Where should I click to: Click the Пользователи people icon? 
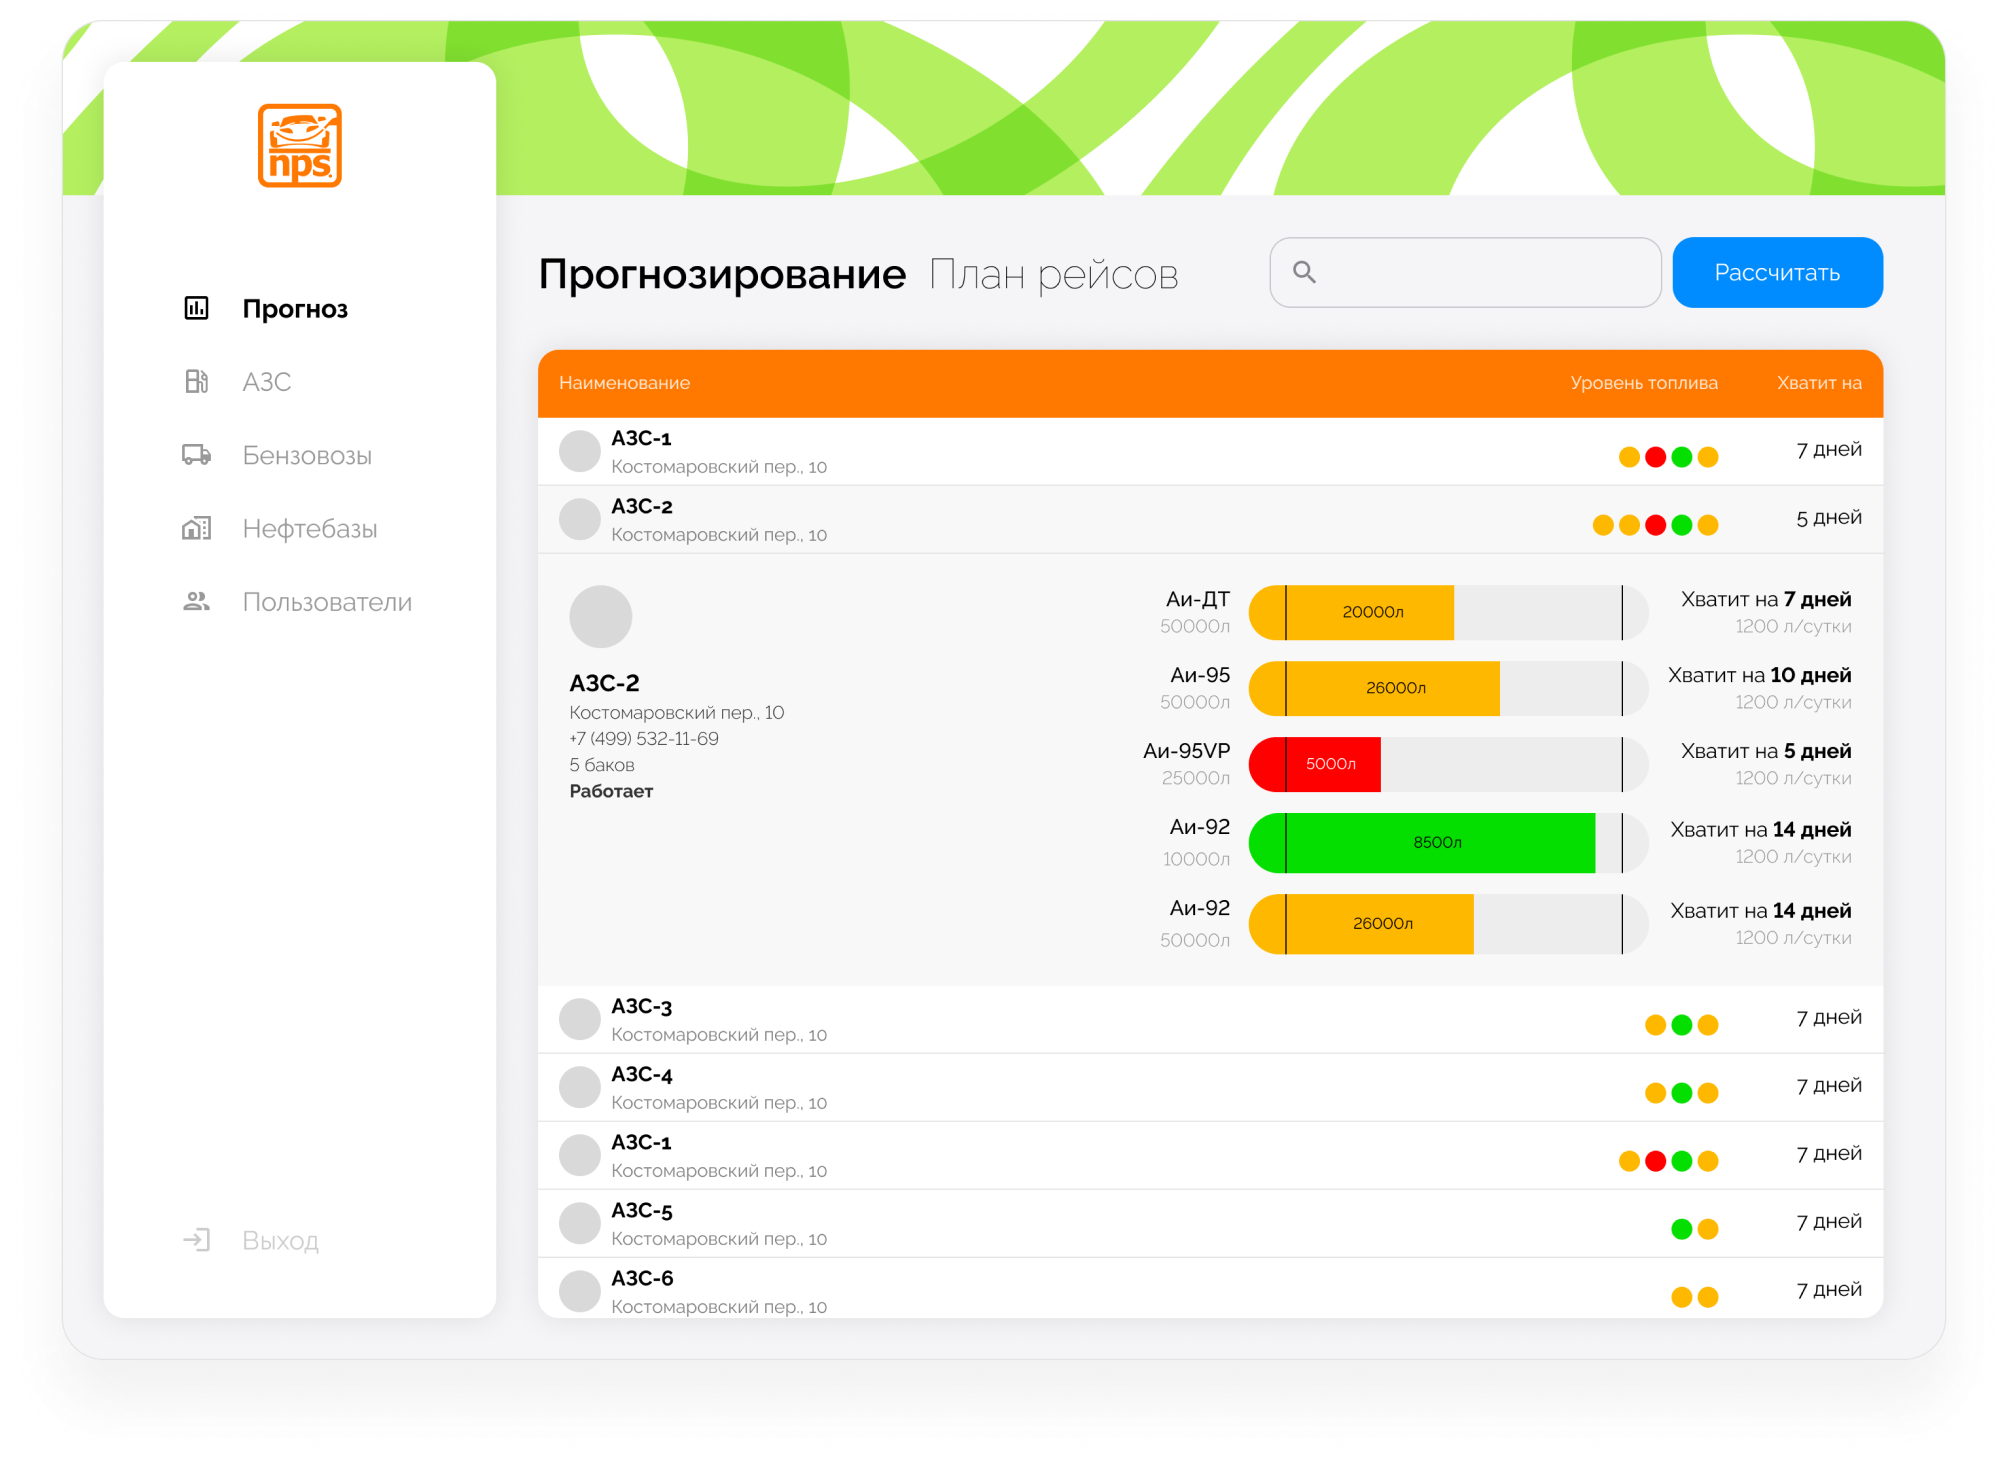[197, 601]
